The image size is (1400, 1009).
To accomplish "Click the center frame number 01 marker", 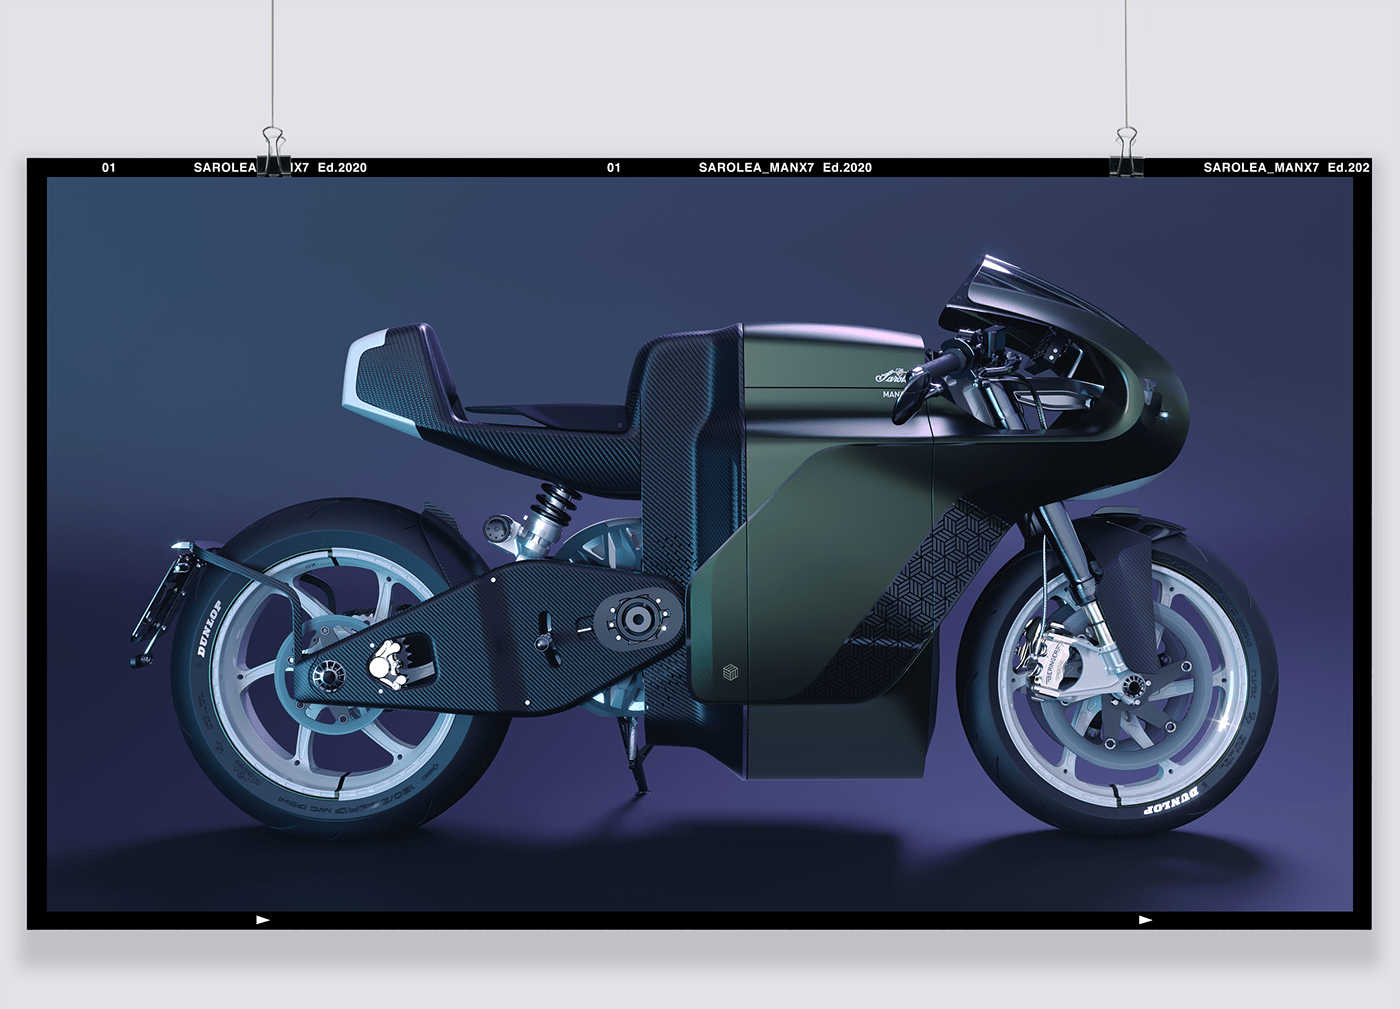I will click(x=614, y=167).
